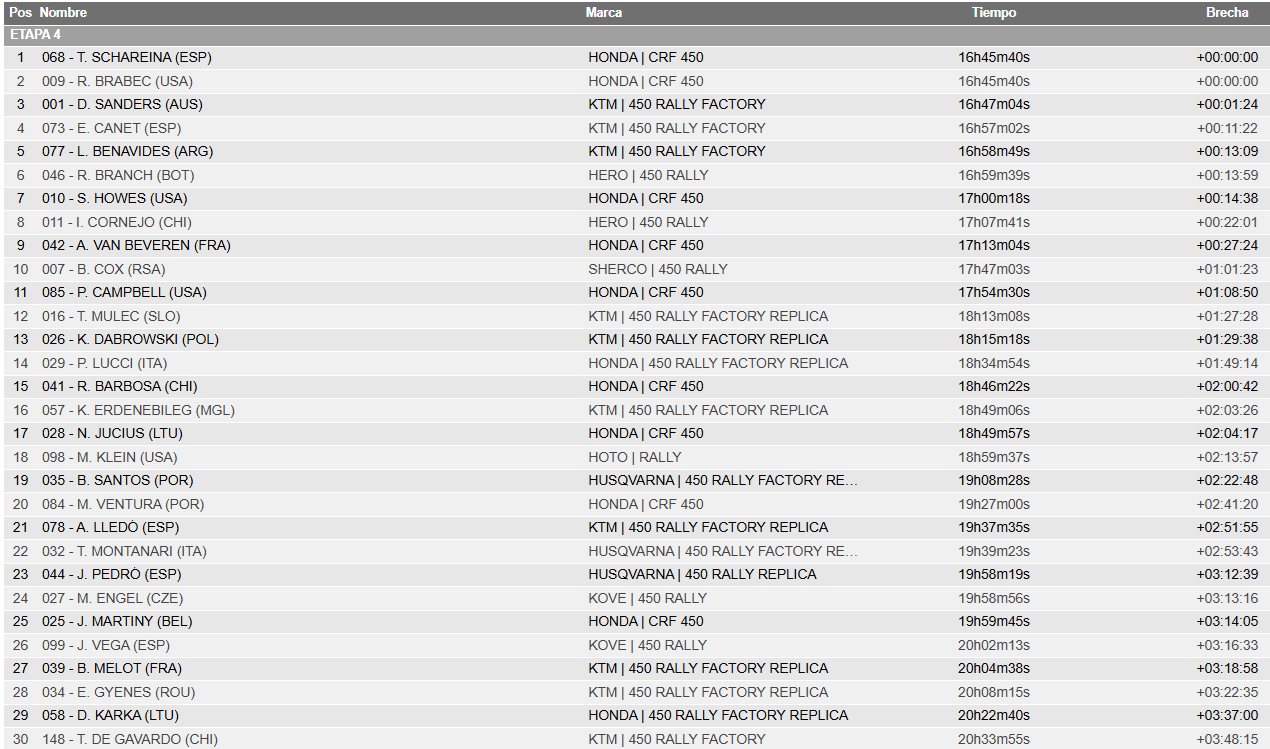Click time 20h33m55s
Viewport: 1270px width, 749px height.
pos(994,739)
